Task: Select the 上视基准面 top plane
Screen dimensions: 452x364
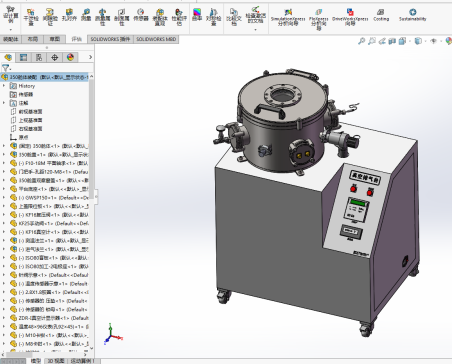Action: [x=30, y=120]
